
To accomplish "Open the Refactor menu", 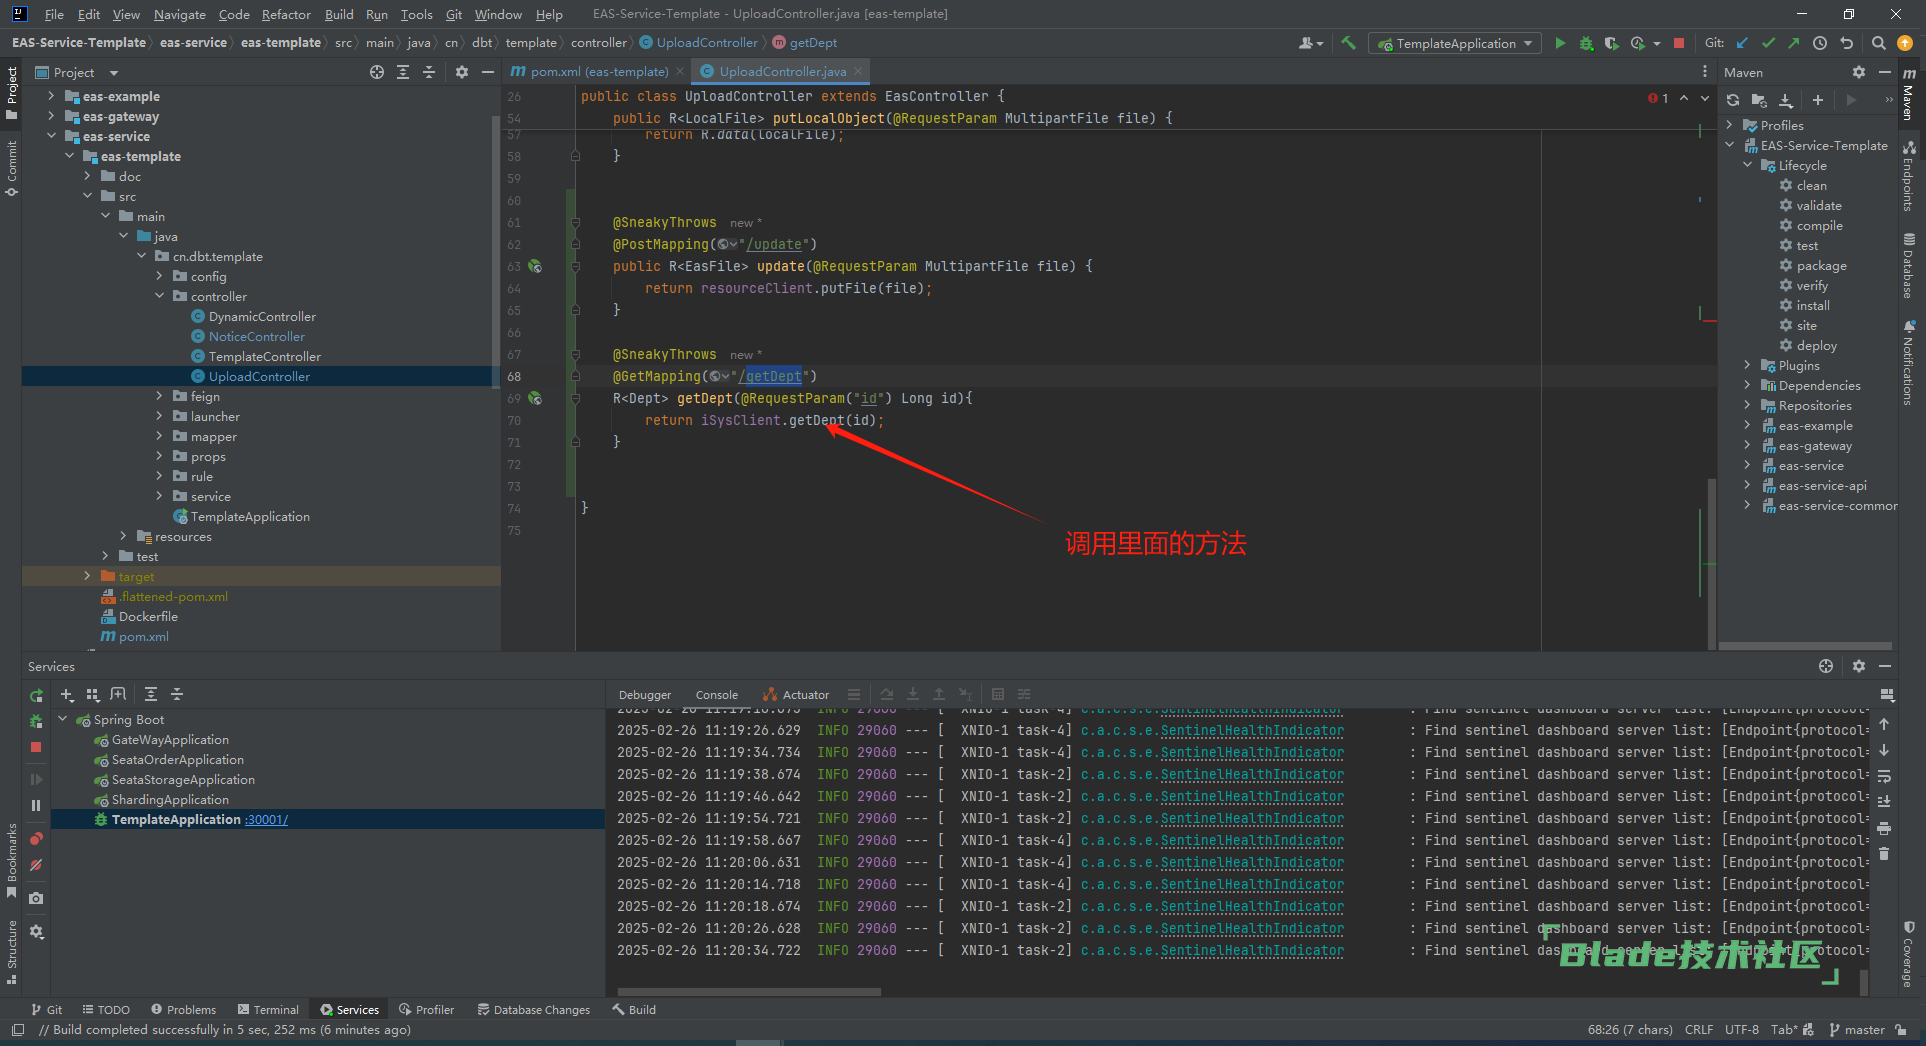I will (286, 14).
